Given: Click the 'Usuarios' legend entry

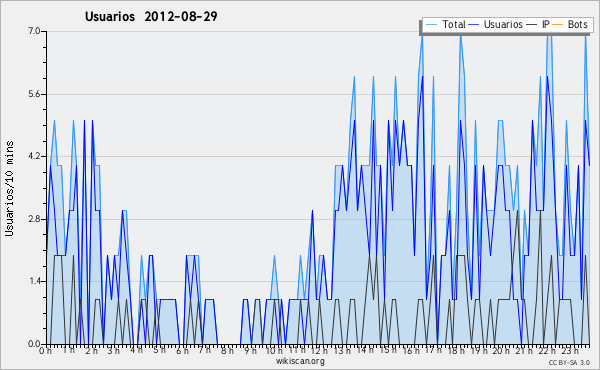Looking at the screenshot, I should click(496, 24).
